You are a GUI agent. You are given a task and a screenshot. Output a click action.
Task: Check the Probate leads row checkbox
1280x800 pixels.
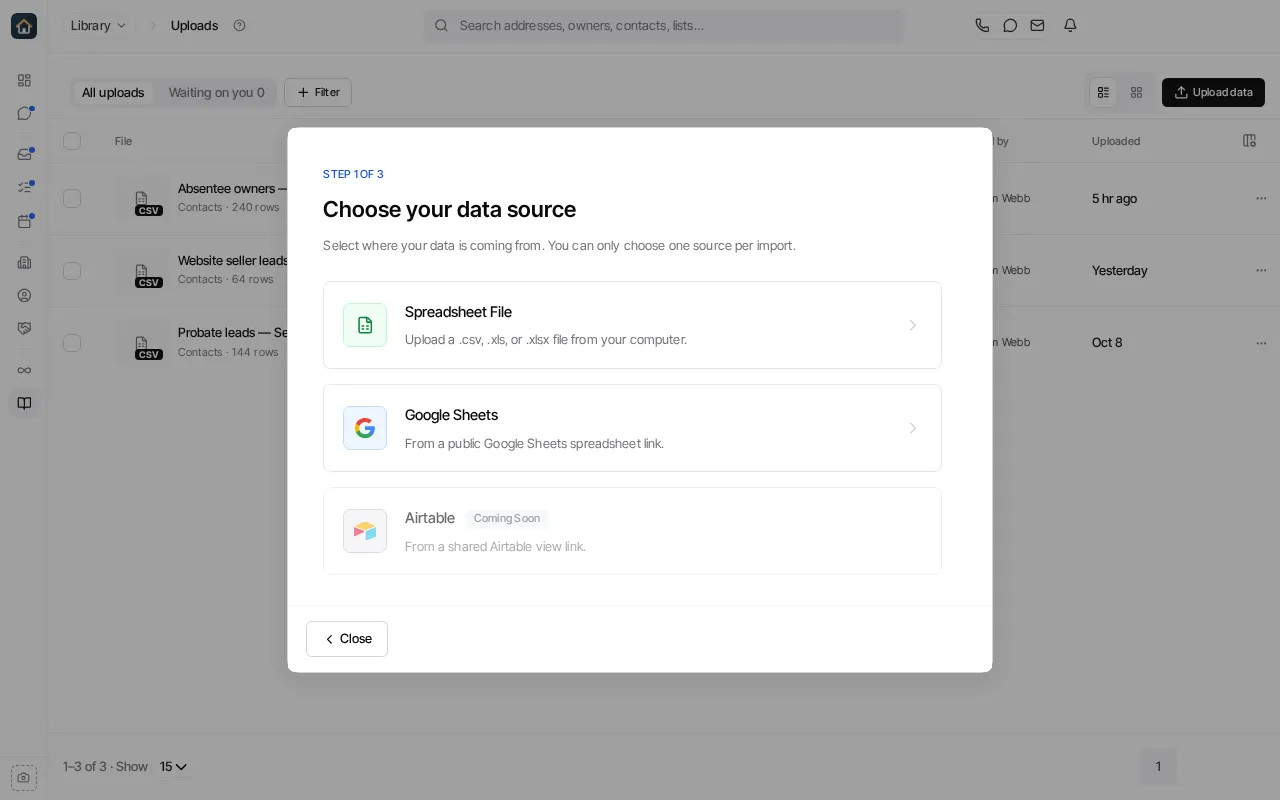click(x=72, y=342)
